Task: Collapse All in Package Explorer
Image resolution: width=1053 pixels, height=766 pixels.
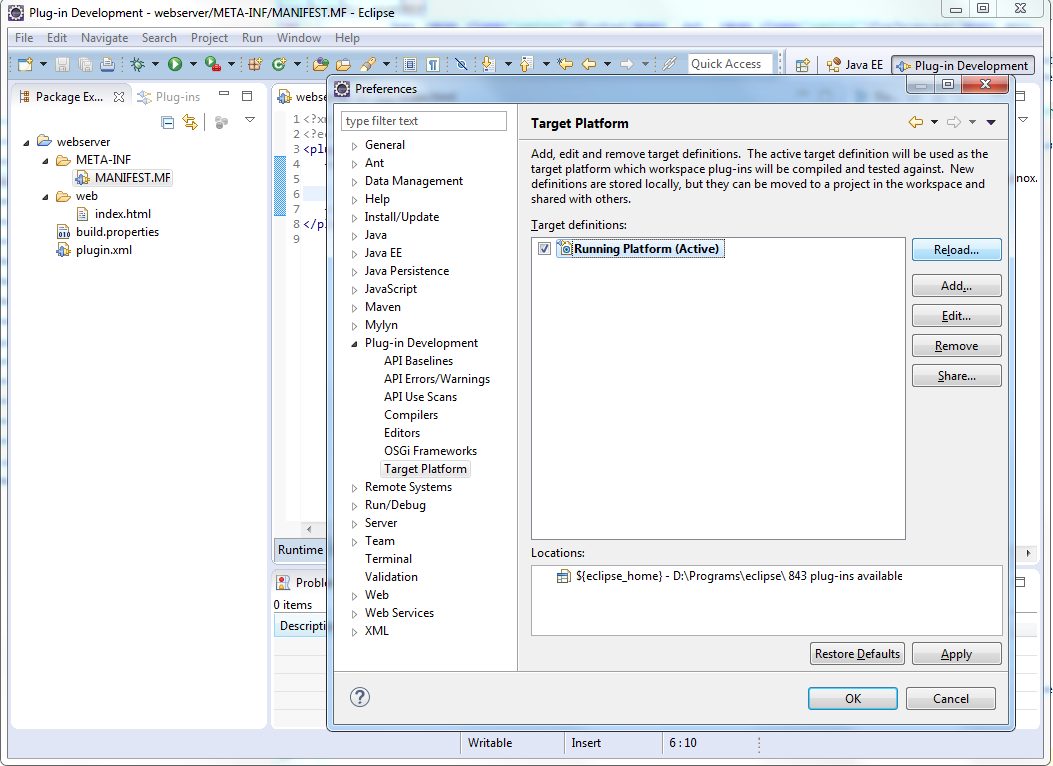Action: click(x=168, y=122)
